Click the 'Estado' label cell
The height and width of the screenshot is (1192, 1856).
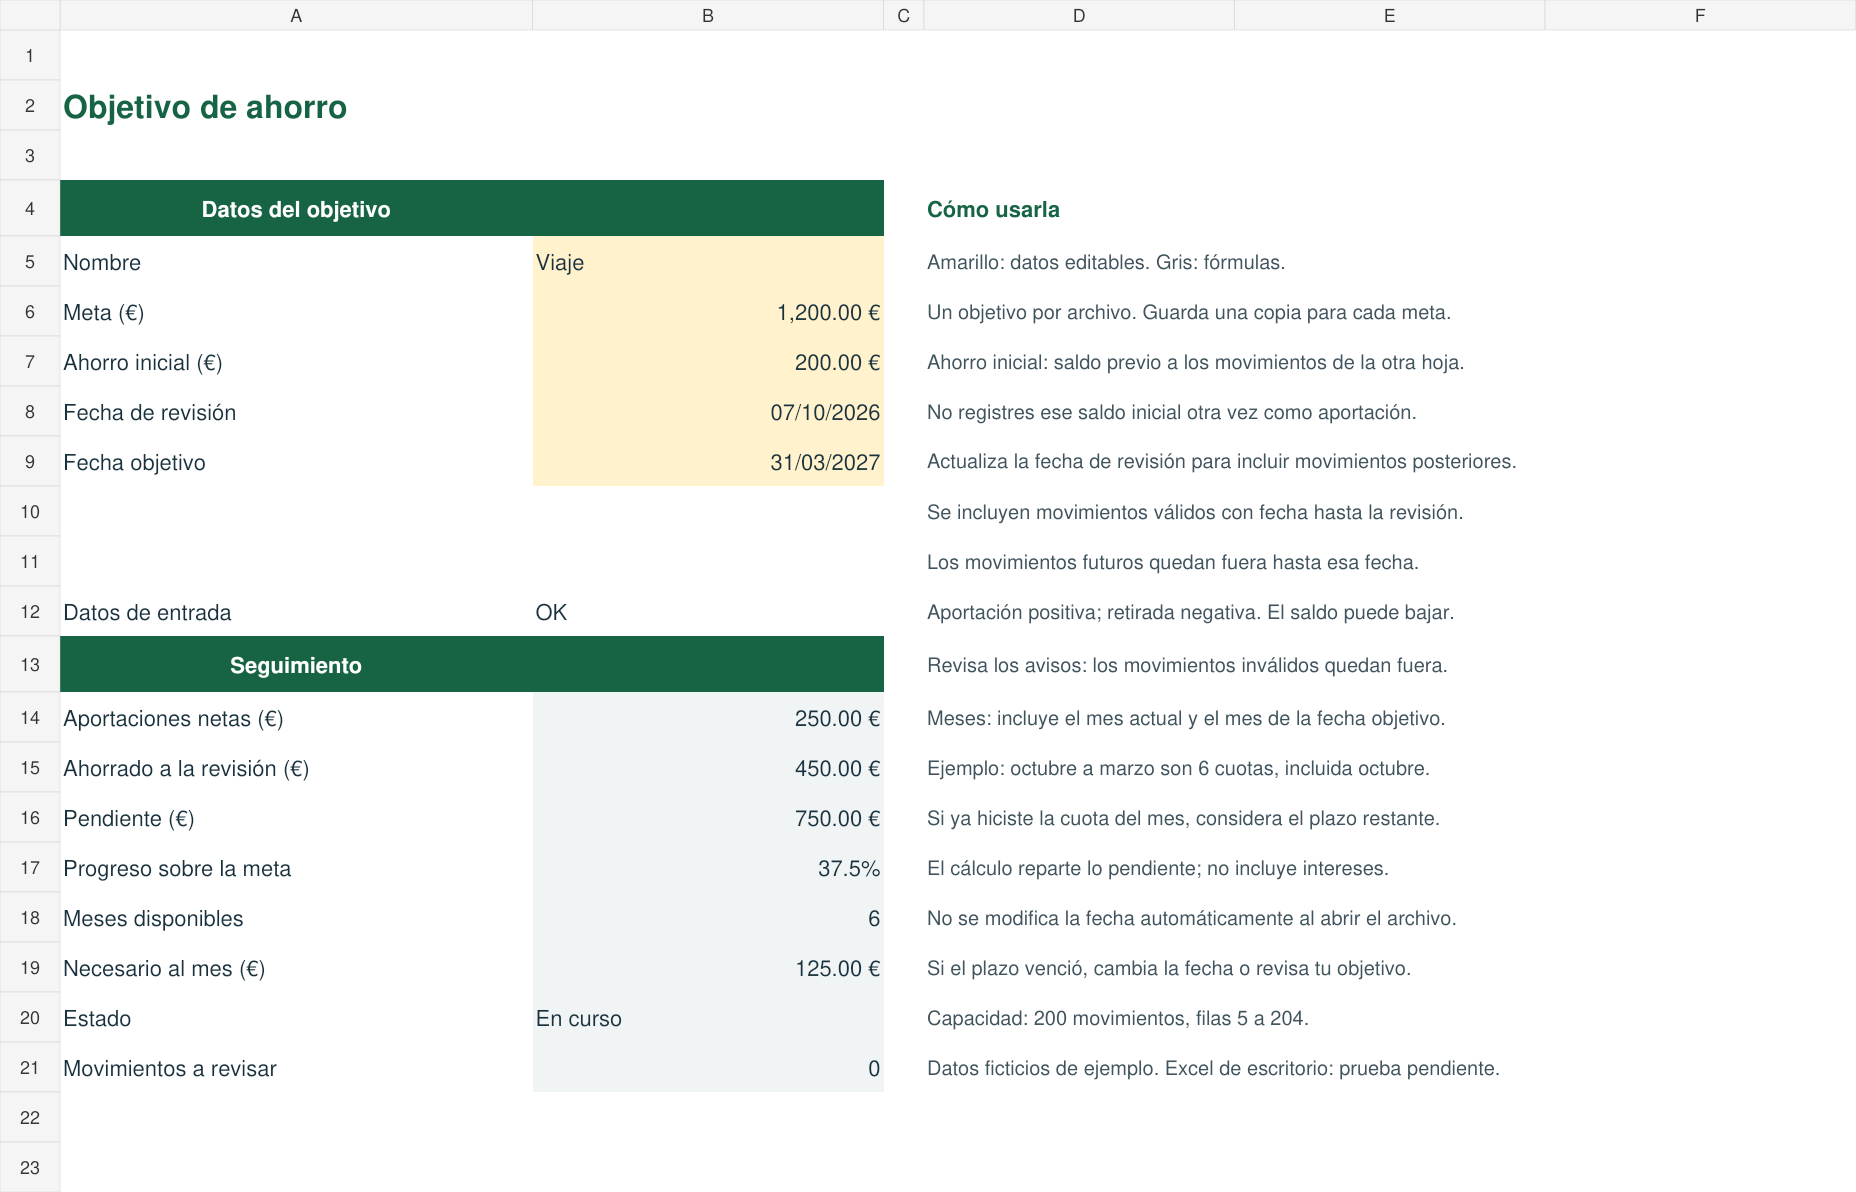[296, 1018]
